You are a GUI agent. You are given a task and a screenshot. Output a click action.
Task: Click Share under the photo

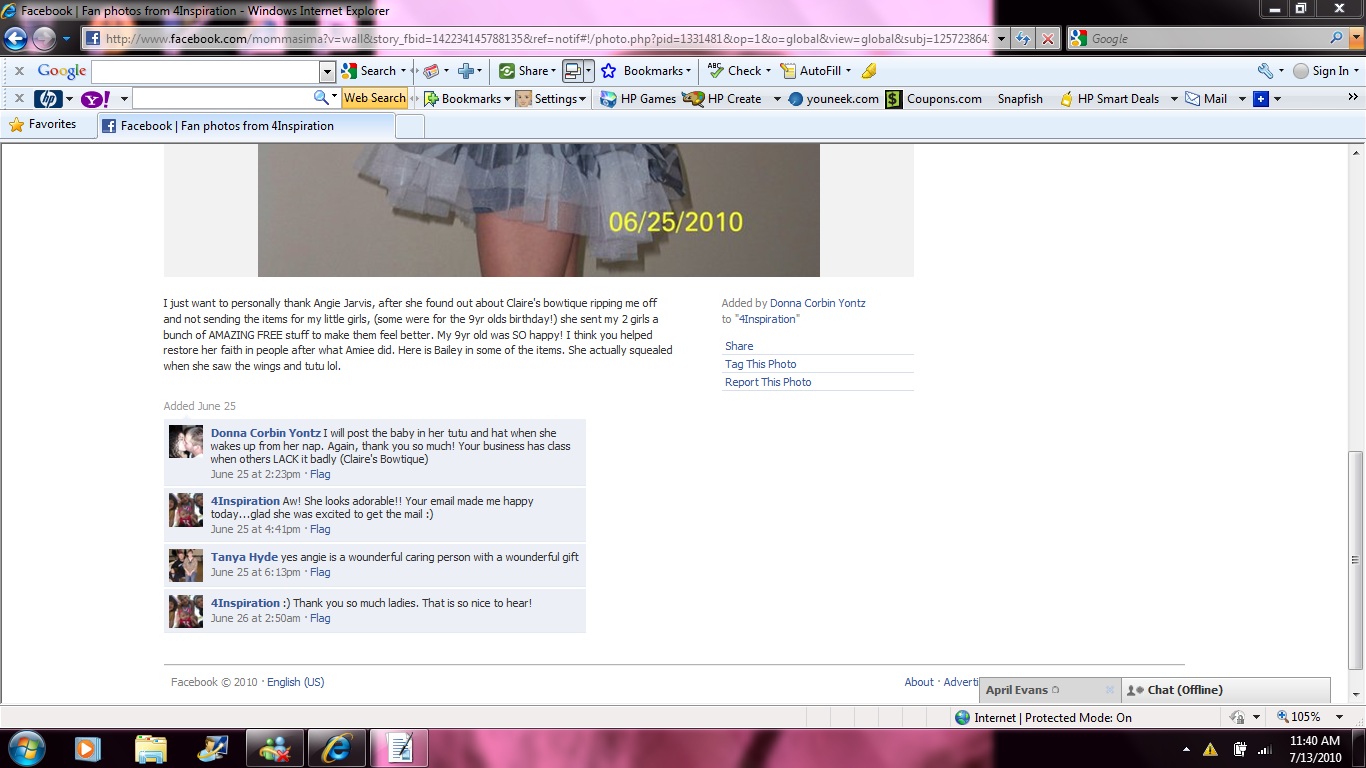pos(739,346)
